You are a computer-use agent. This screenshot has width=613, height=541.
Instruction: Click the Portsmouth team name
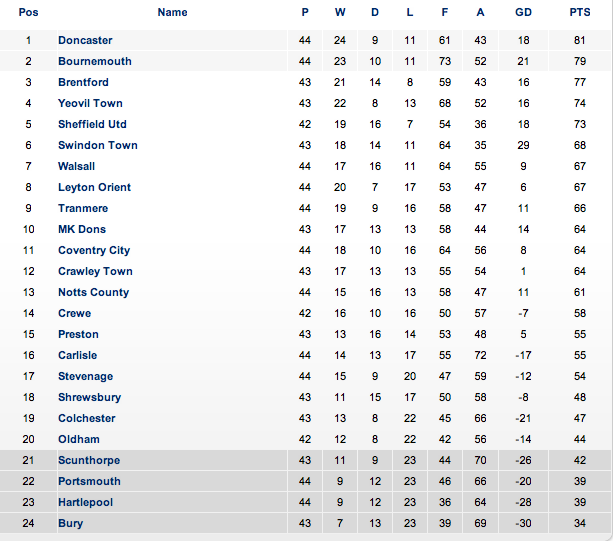[89, 481]
